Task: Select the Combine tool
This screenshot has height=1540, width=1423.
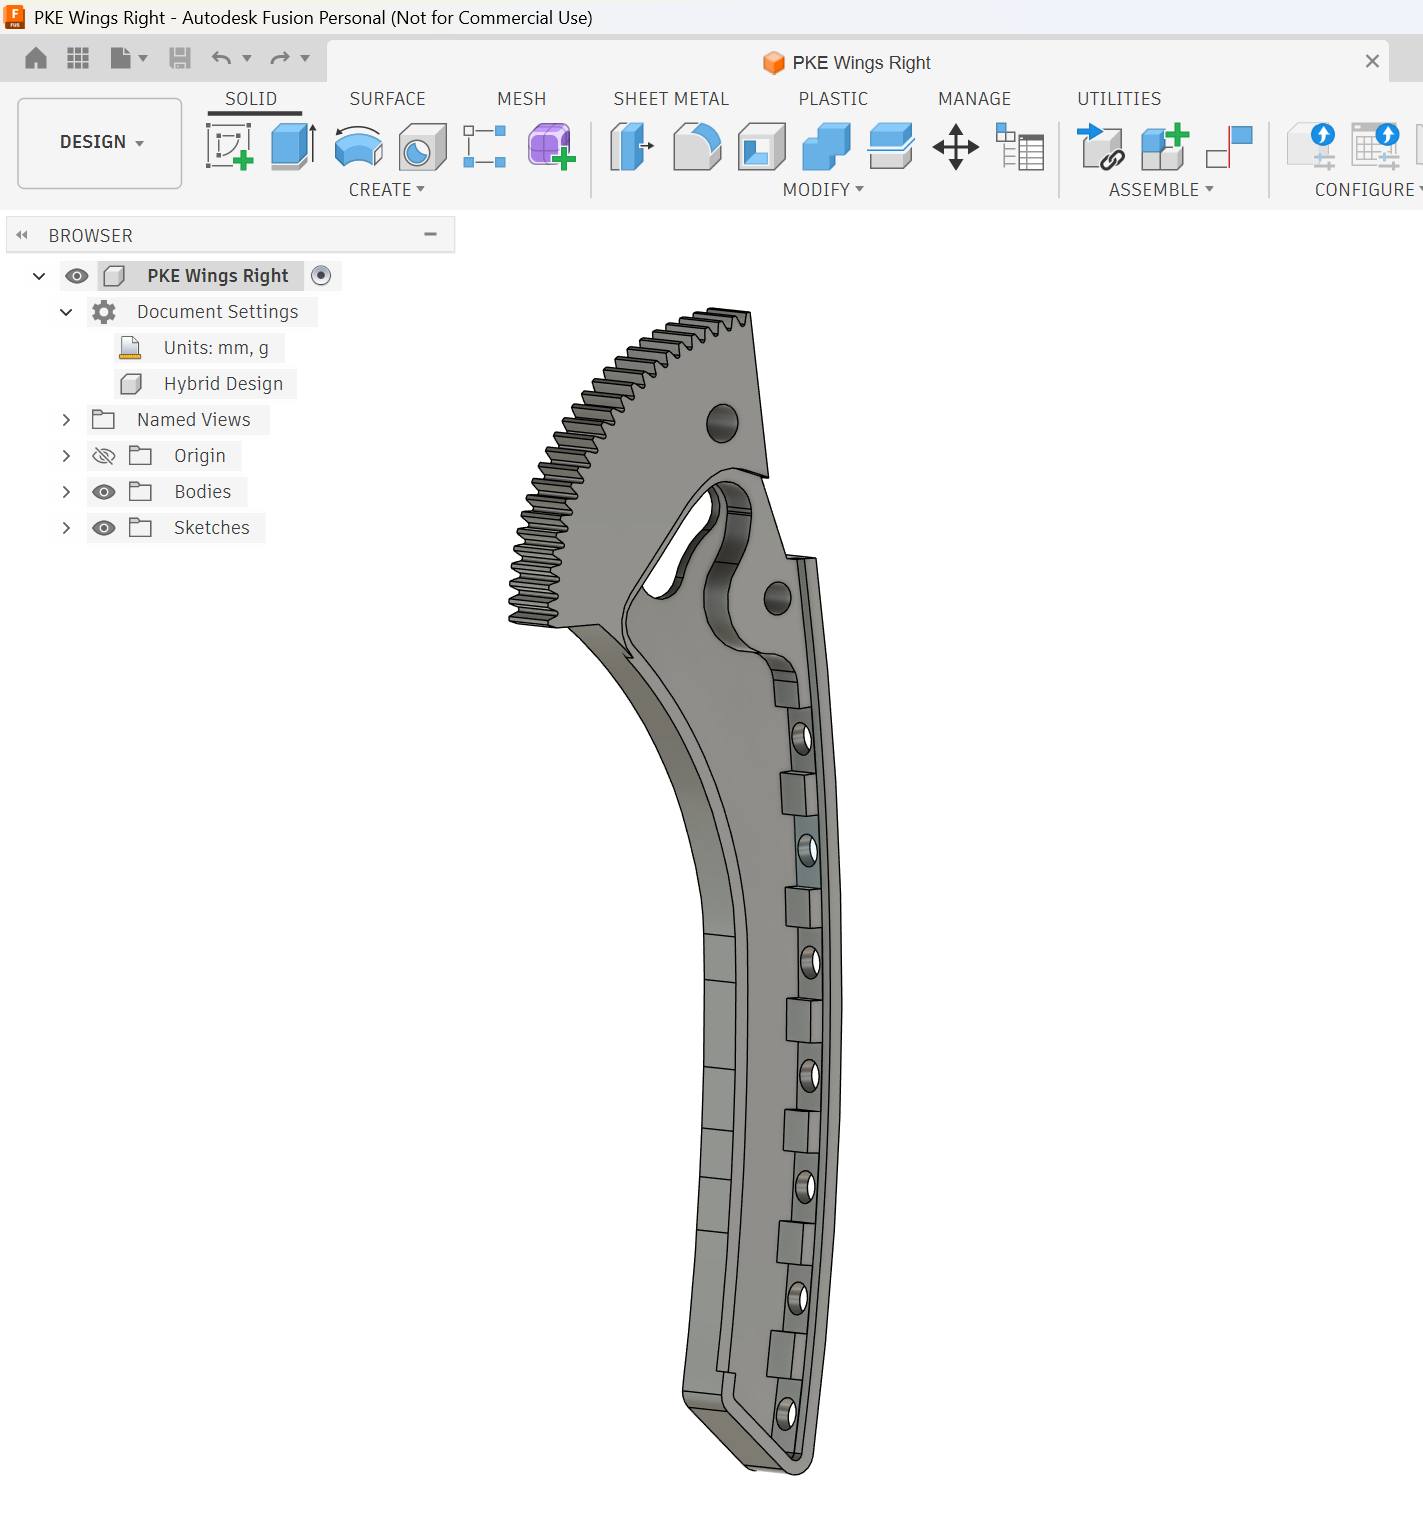Action: pyautogui.click(x=826, y=146)
